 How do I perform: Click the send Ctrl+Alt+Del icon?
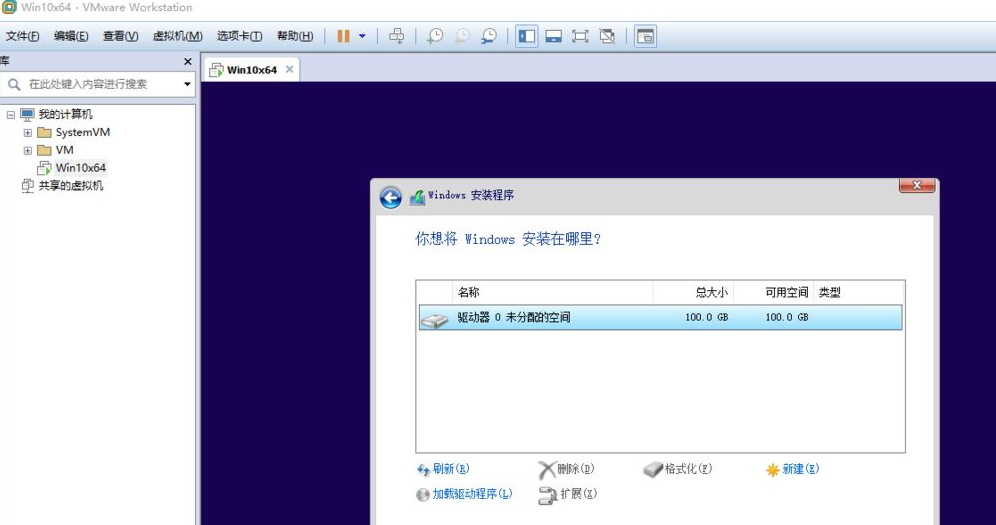[396, 36]
